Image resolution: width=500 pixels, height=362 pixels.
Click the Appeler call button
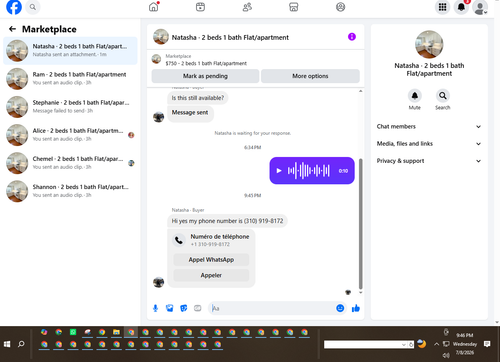pos(211,275)
